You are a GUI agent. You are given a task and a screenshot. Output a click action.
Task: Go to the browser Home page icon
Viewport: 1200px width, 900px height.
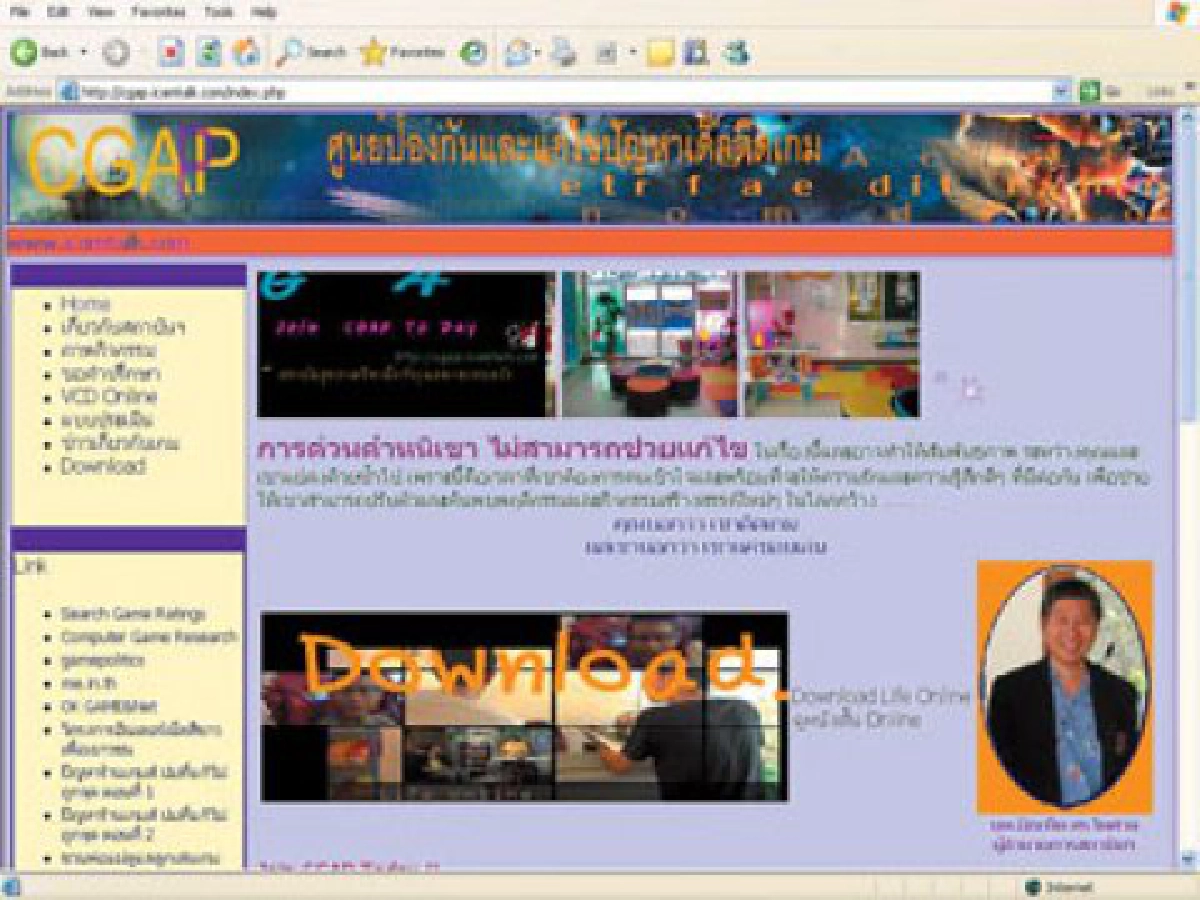(x=247, y=53)
